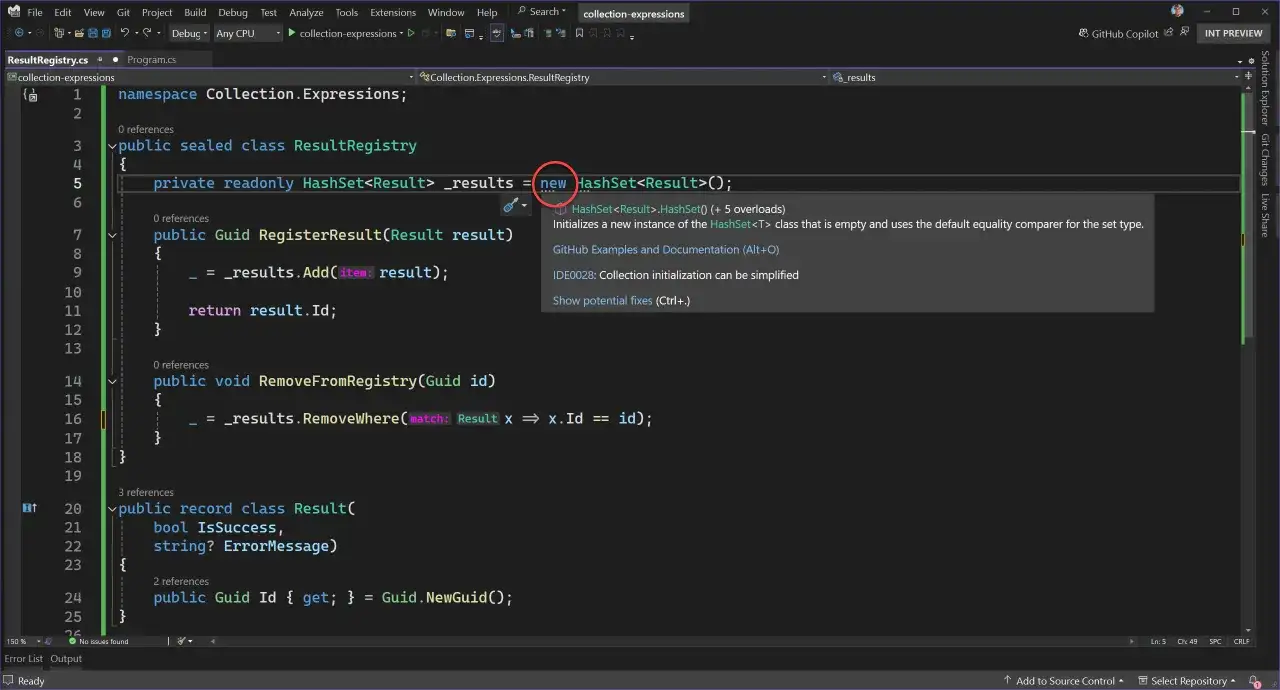Click the screwdriver quick actions icon

coord(511,206)
